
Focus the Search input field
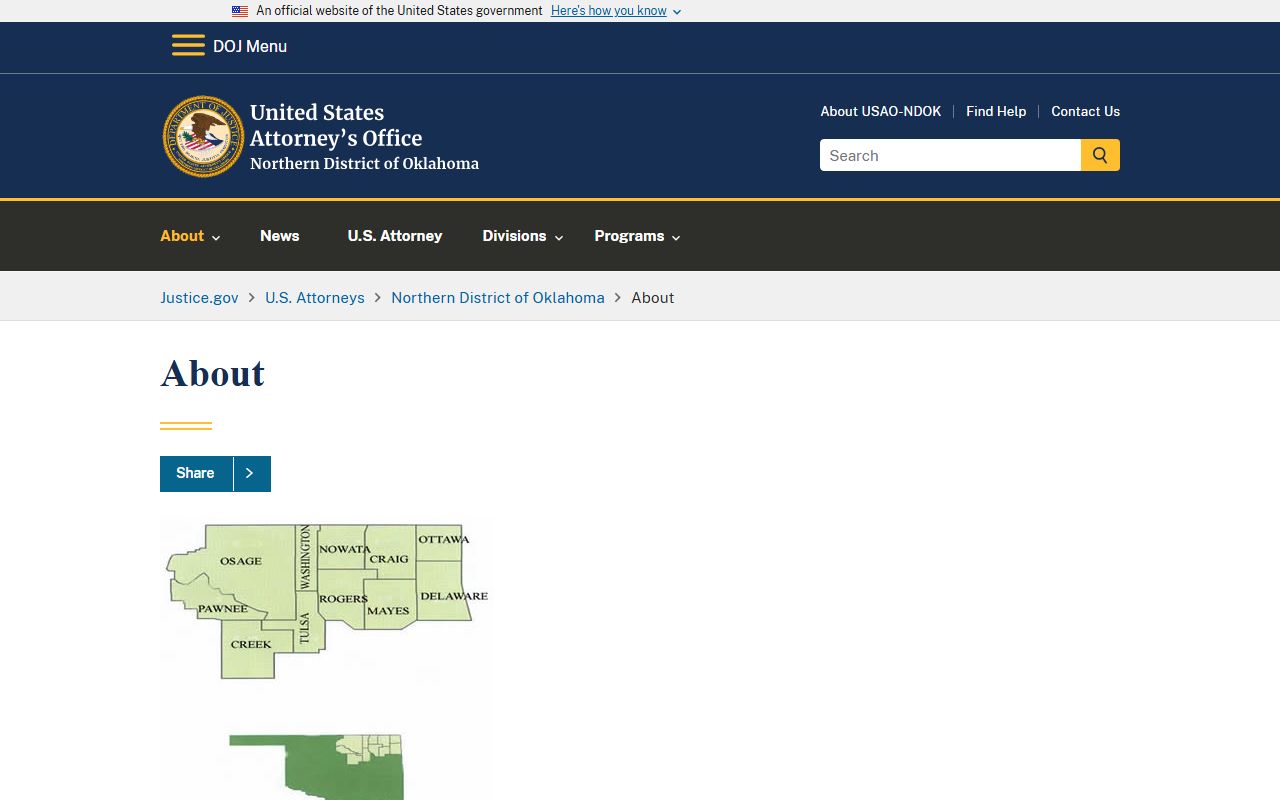point(950,155)
